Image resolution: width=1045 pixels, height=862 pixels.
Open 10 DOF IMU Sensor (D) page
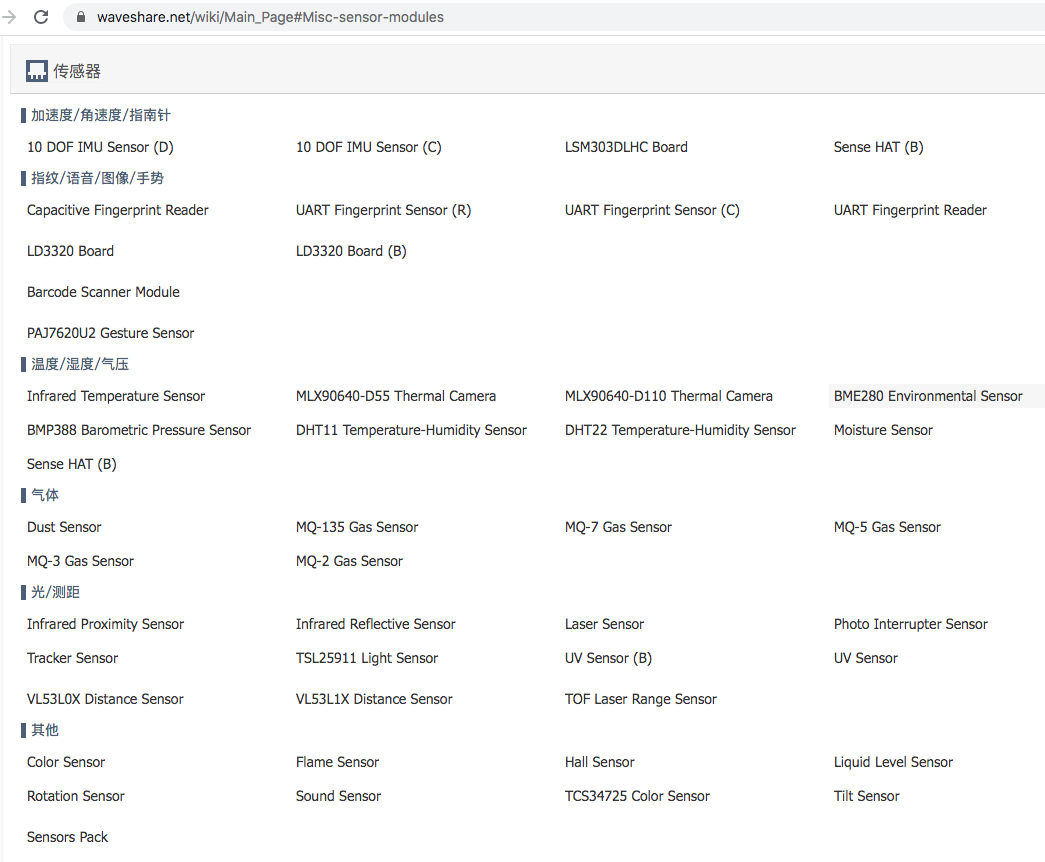(x=100, y=147)
